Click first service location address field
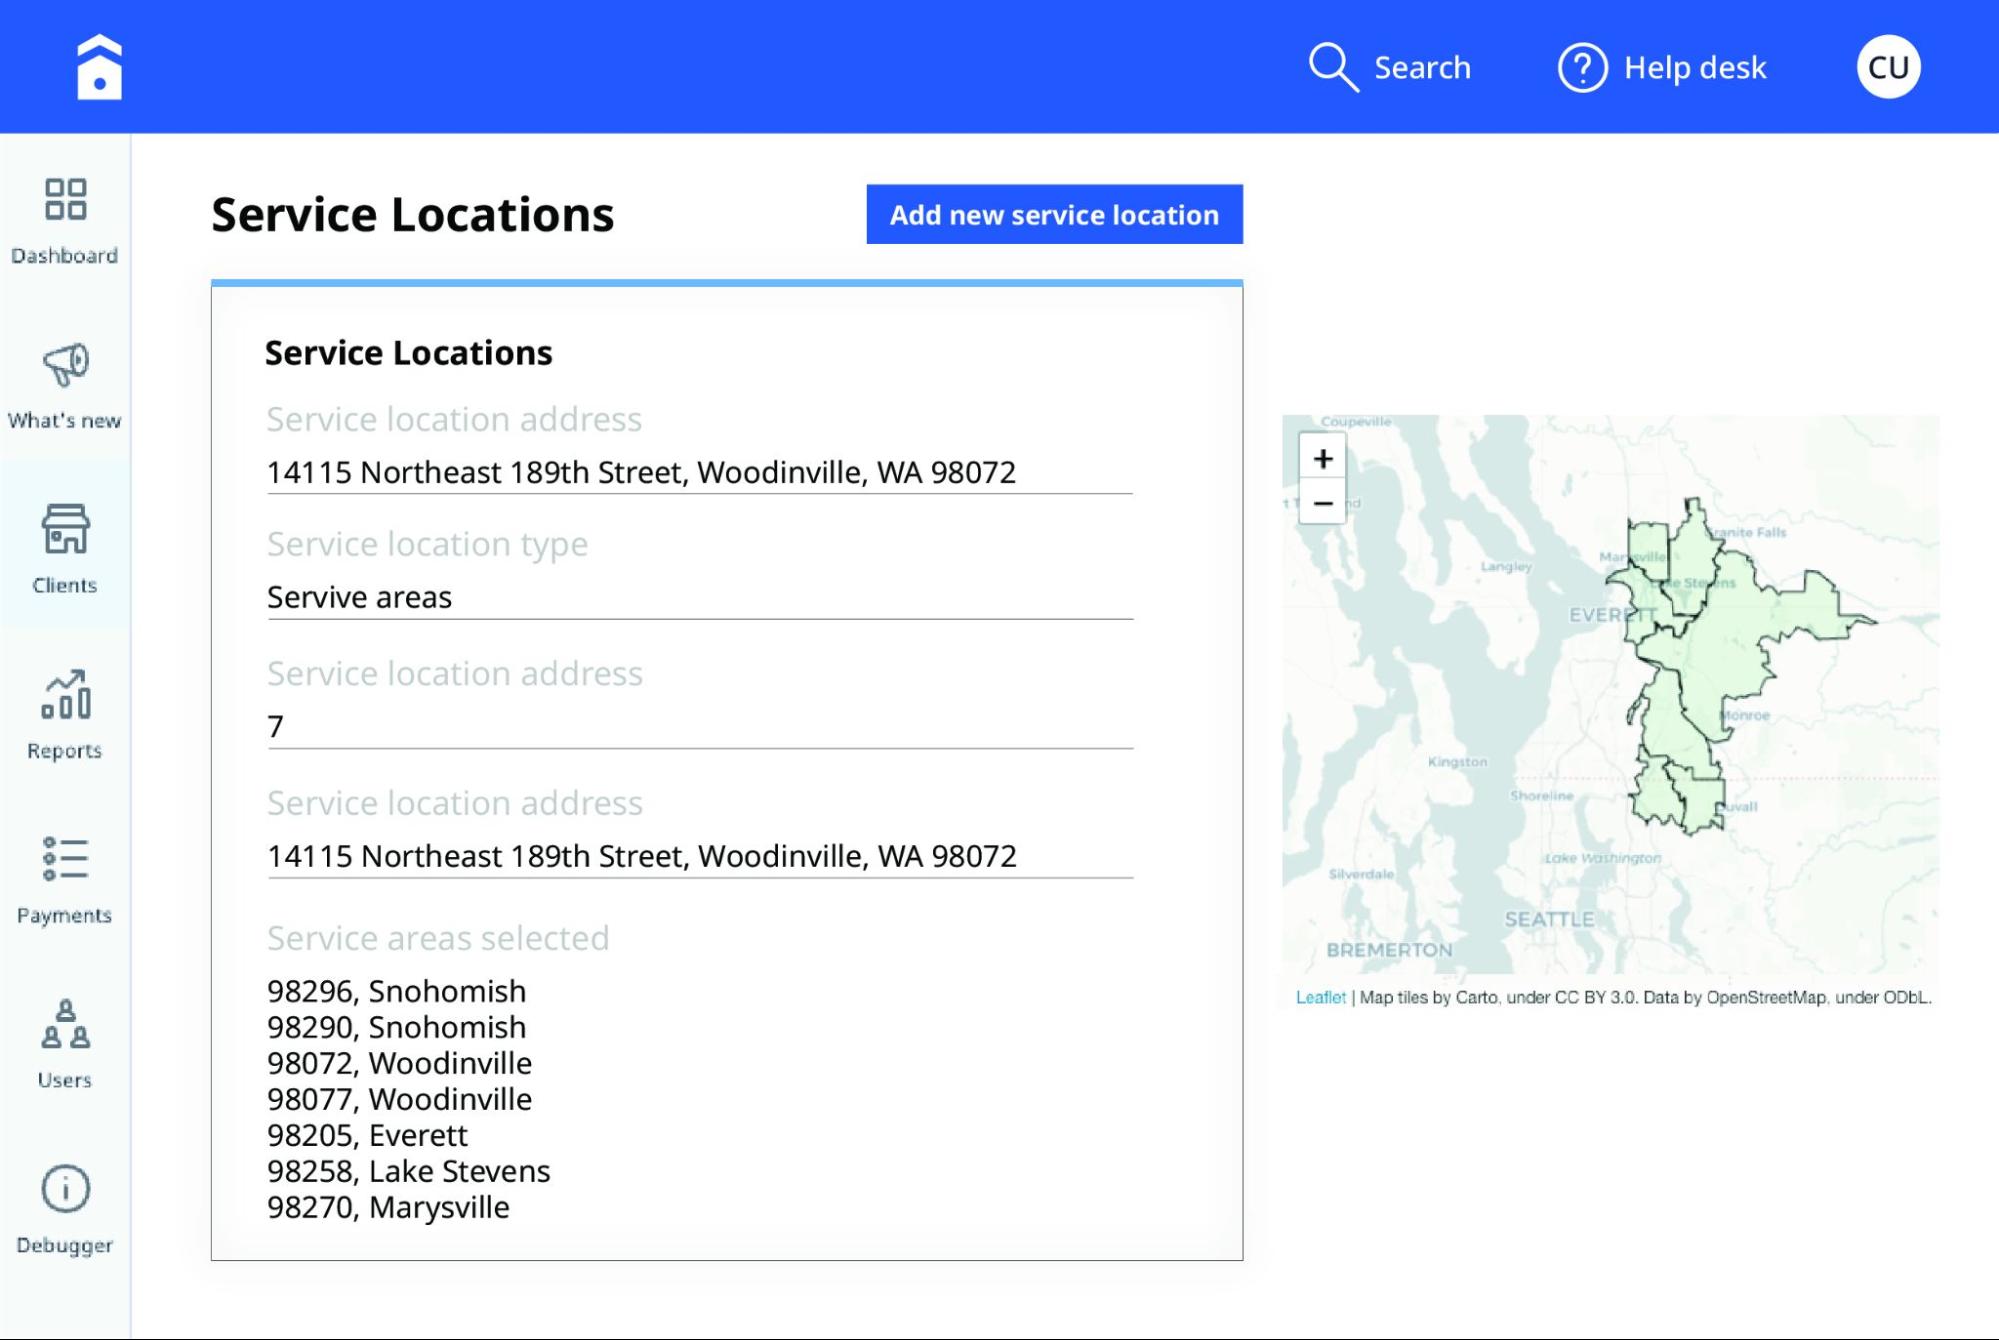The width and height of the screenshot is (1999, 1340). point(699,471)
